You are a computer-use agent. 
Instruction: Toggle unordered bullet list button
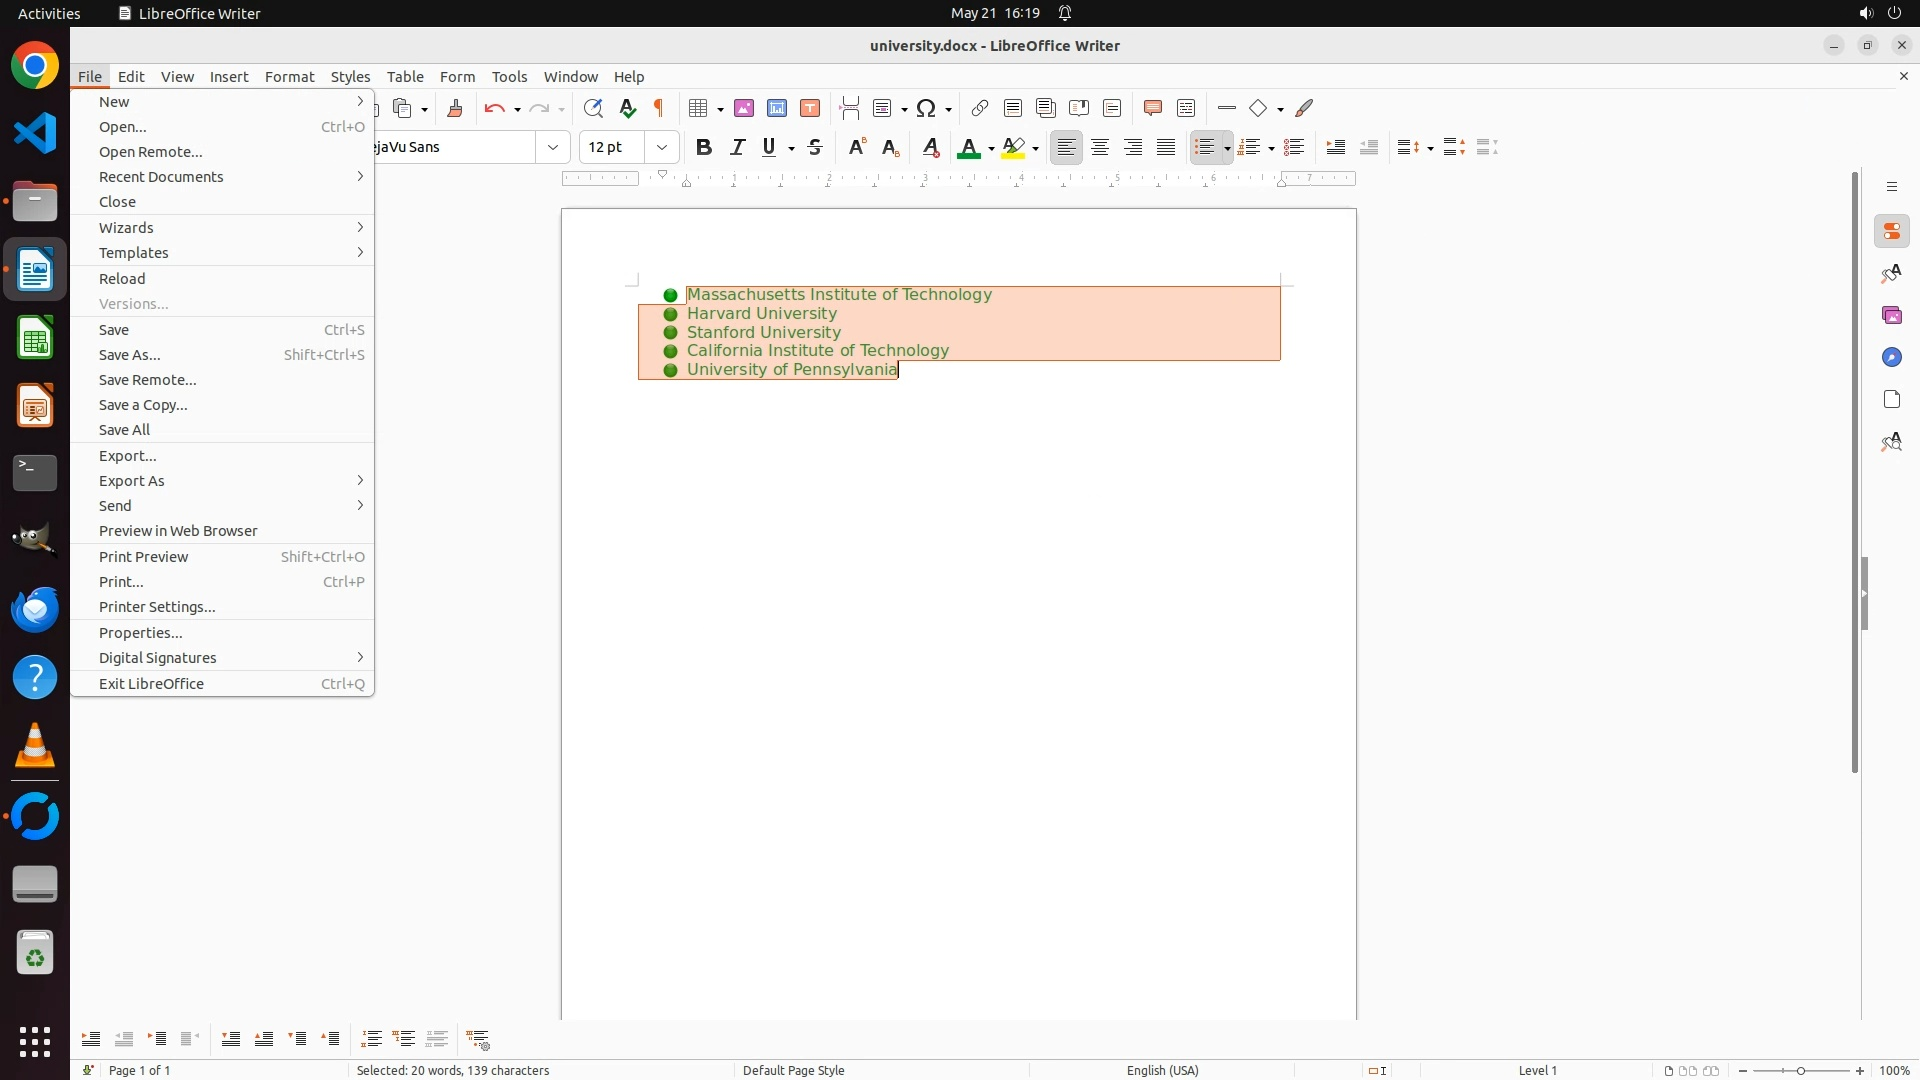pyautogui.click(x=1205, y=147)
